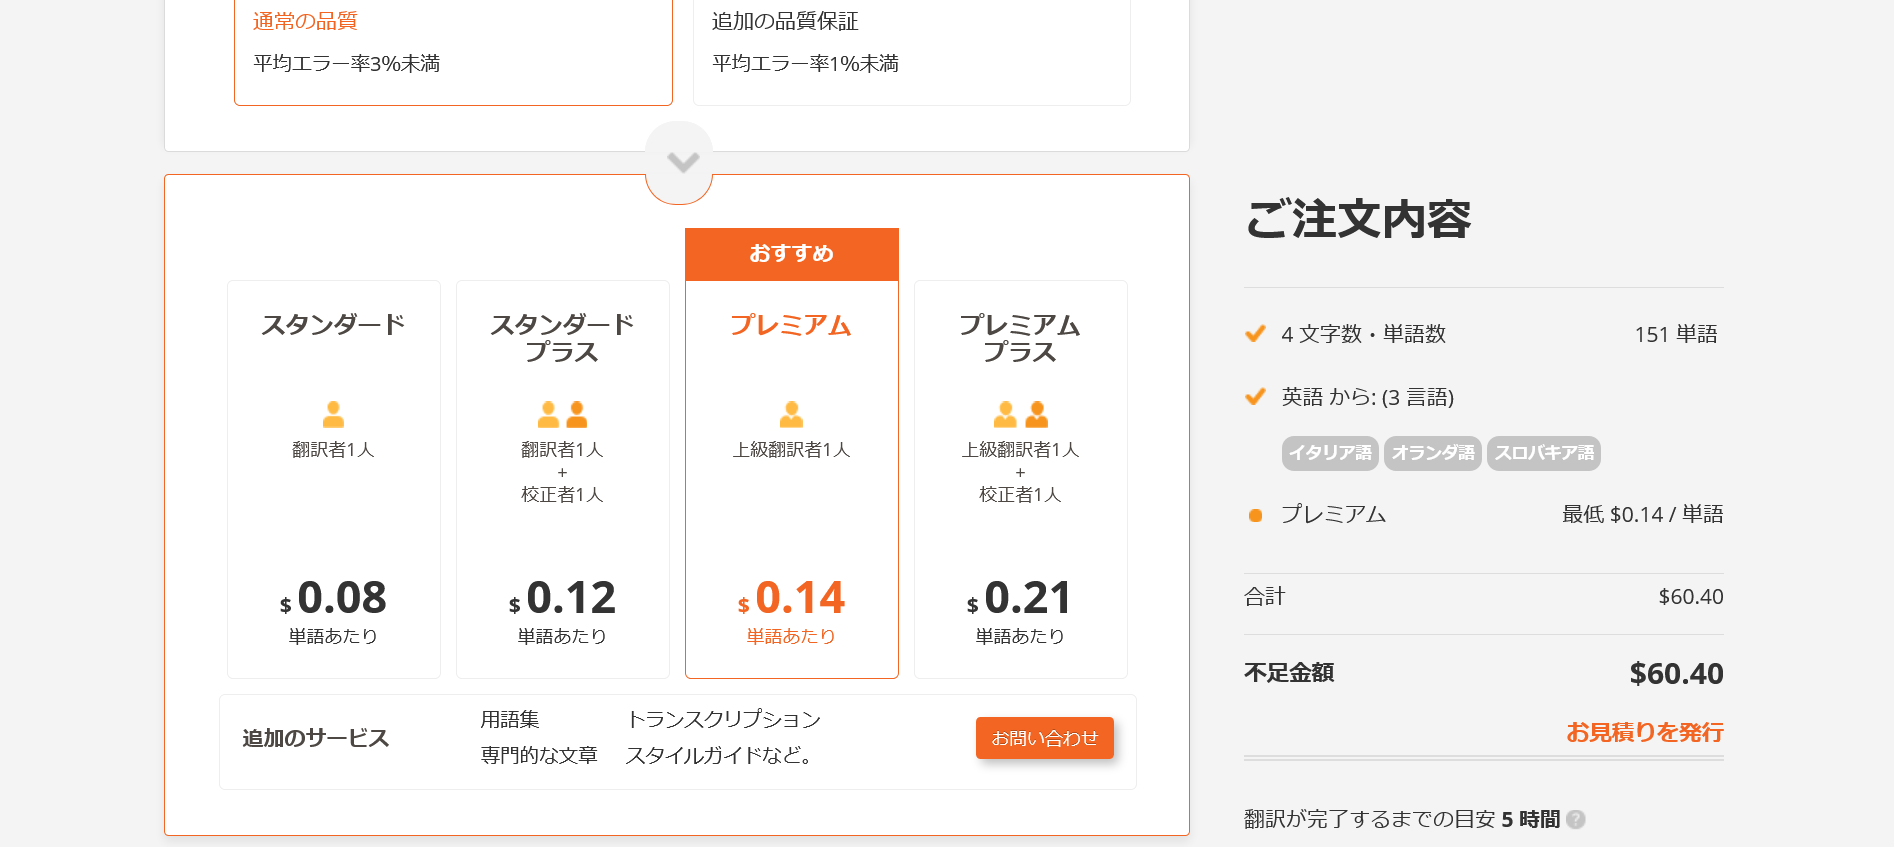Click the help icon beside 5 時間
This screenshot has height=847, width=1894.
(x=1576, y=819)
